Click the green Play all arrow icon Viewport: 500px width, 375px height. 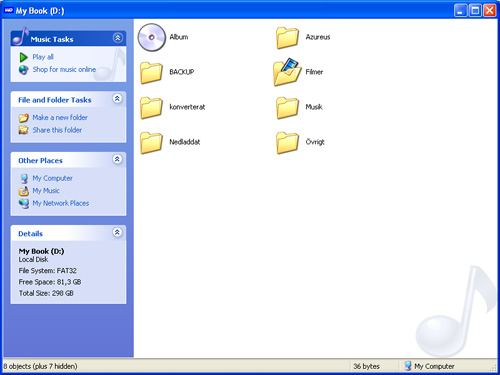[23, 57]
